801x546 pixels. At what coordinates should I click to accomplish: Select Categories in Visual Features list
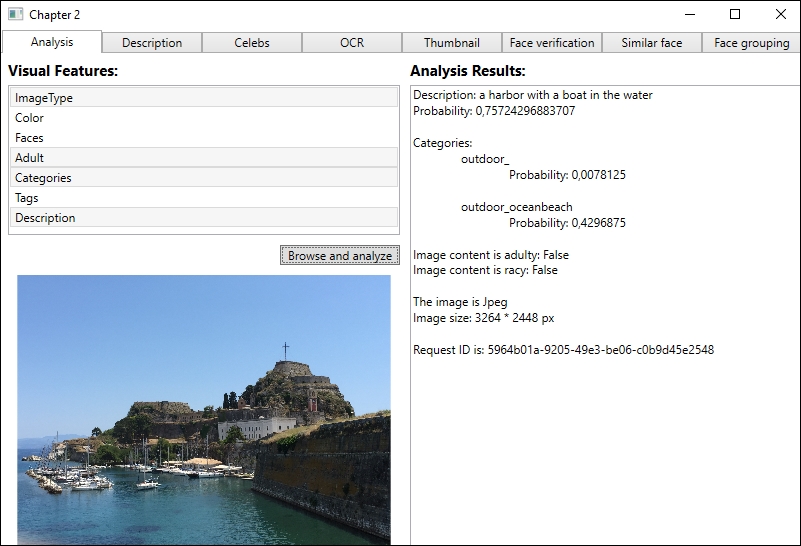(x=204, y=178)
